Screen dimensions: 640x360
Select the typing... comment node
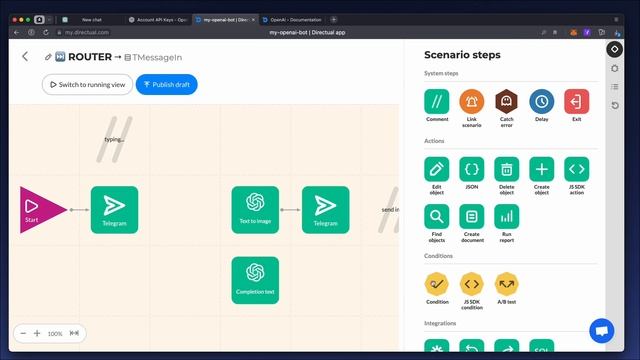[x=114, y=140]
